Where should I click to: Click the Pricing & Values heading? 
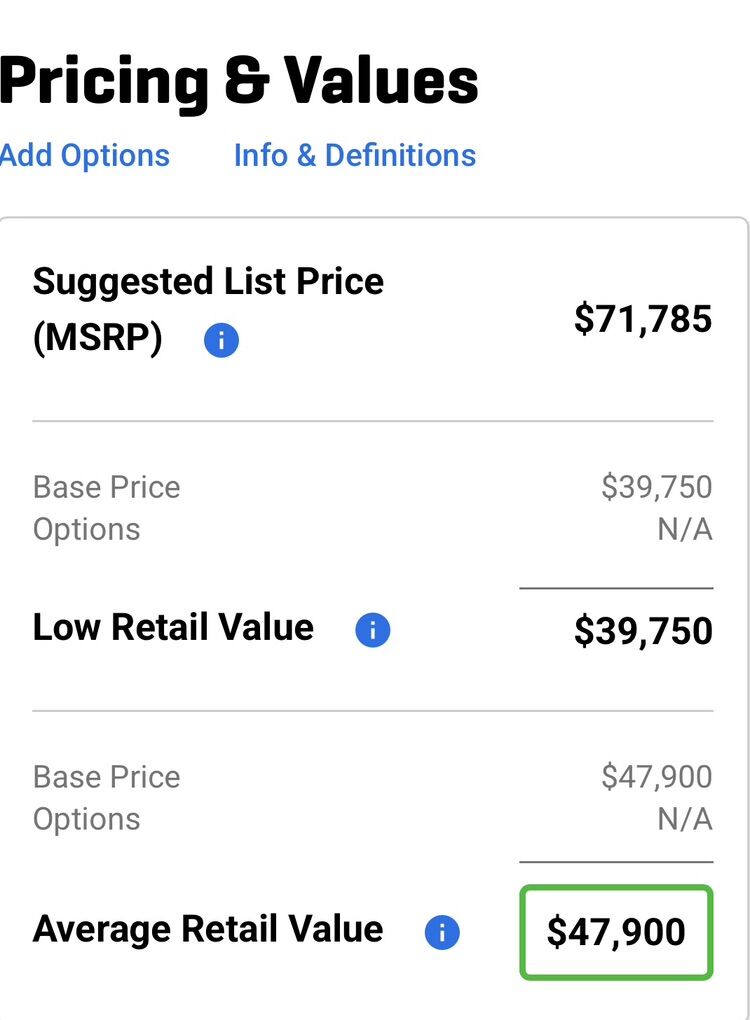pyautogui.click(x=238, y=80)
